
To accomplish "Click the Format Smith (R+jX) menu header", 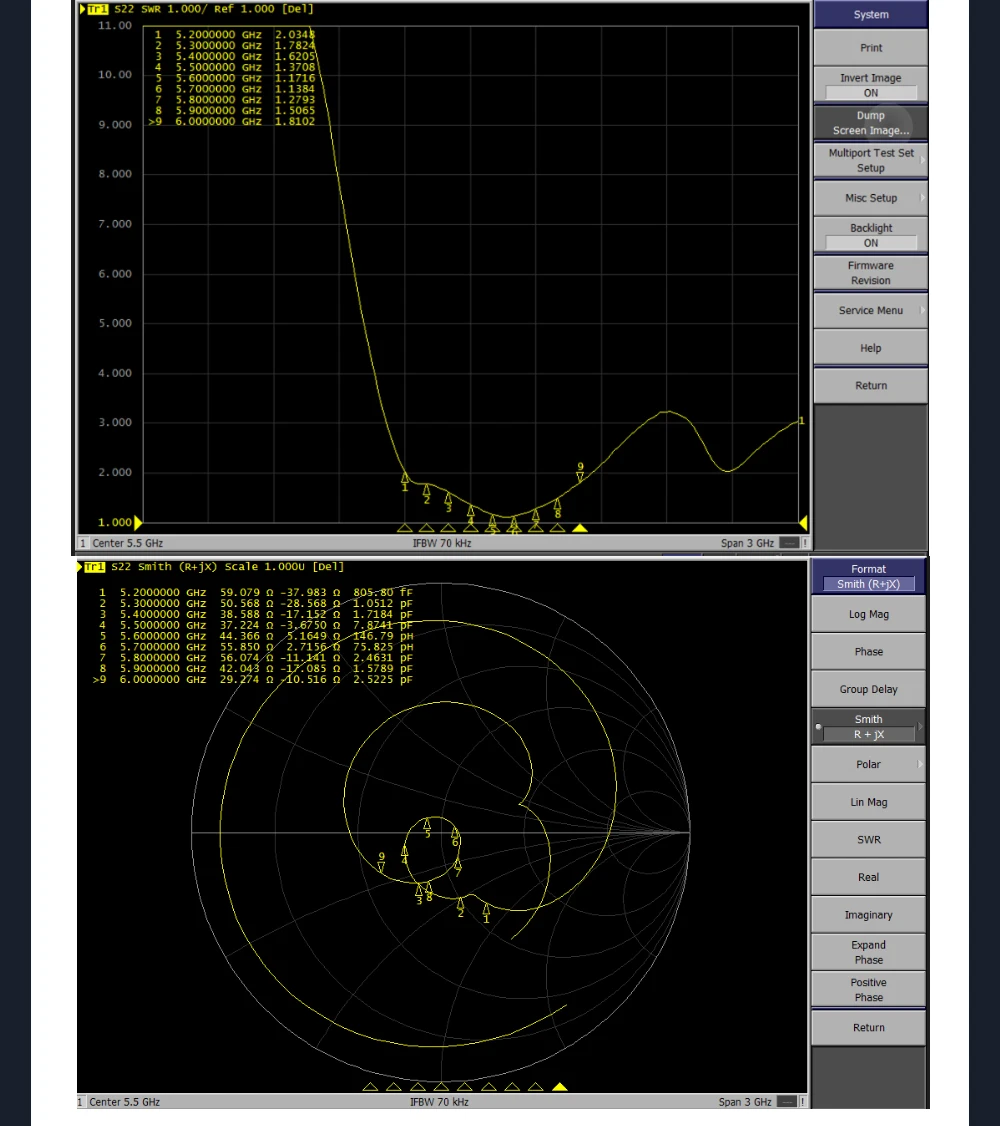I will point(869,577).
